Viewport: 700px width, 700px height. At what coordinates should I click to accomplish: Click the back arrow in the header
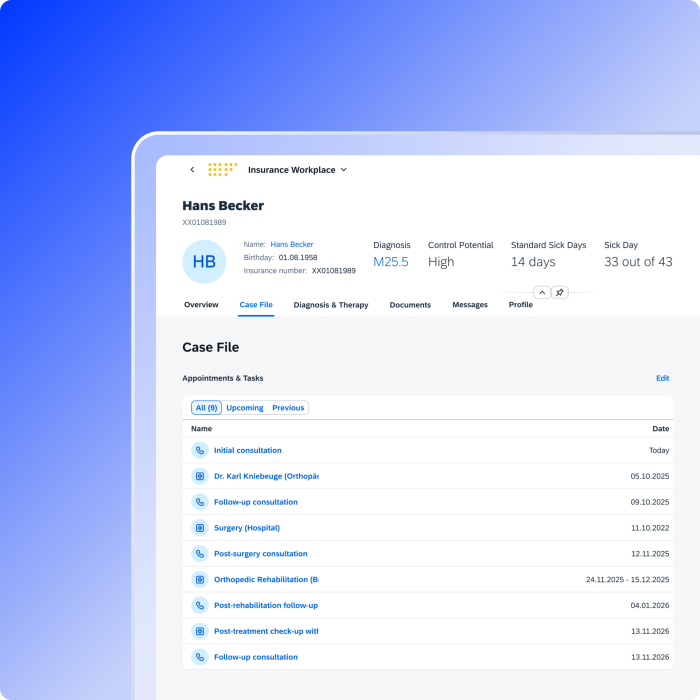tap(192, 170)
